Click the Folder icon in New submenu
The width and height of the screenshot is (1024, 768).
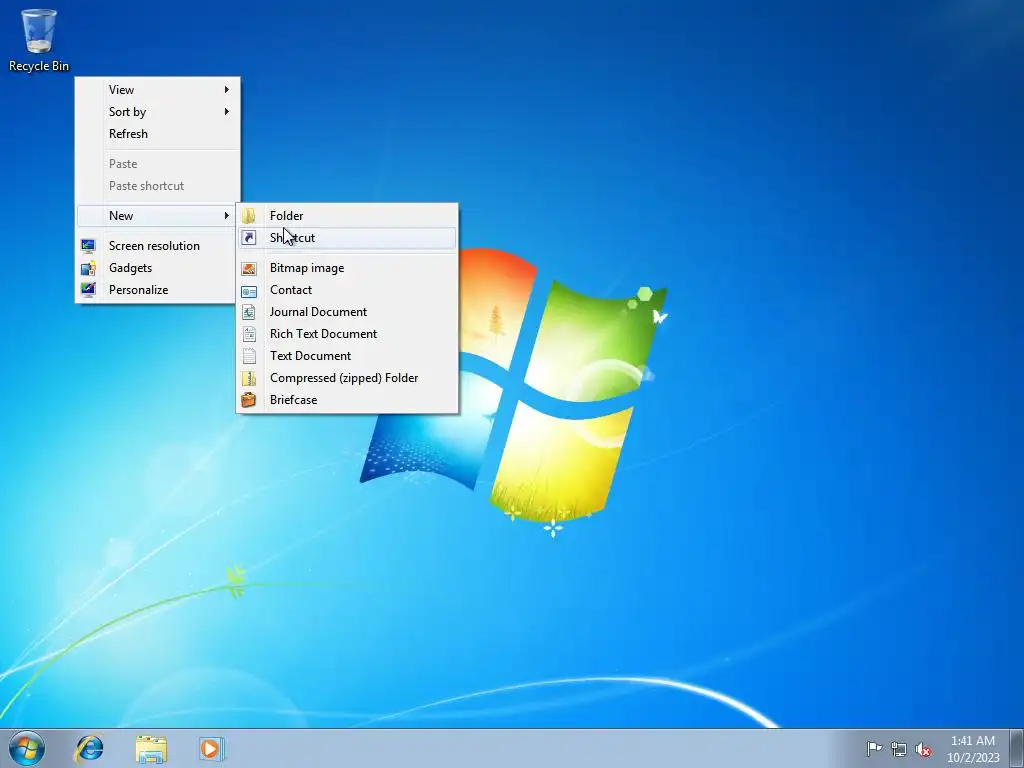coord(249,216)
